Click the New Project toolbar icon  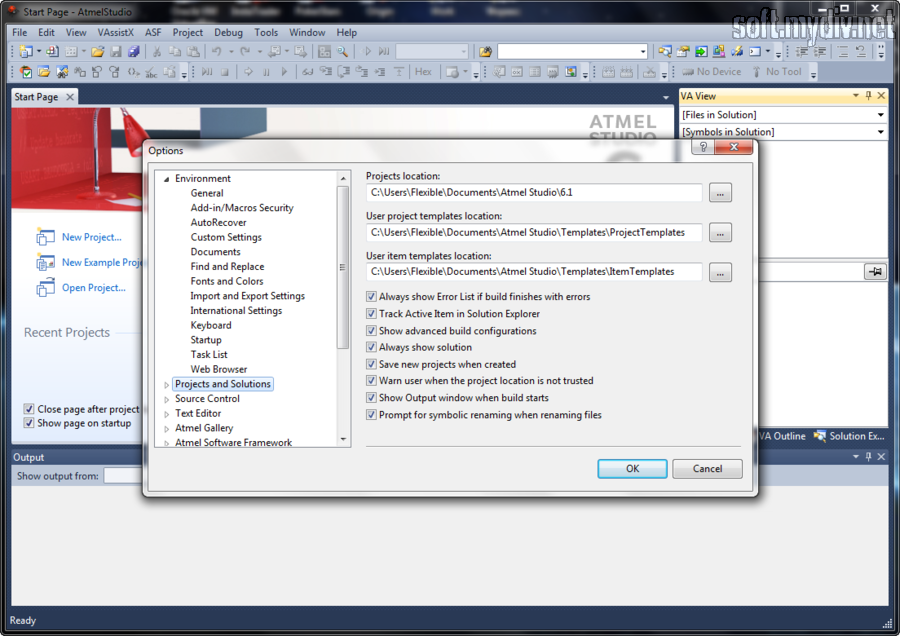[26, 52]
